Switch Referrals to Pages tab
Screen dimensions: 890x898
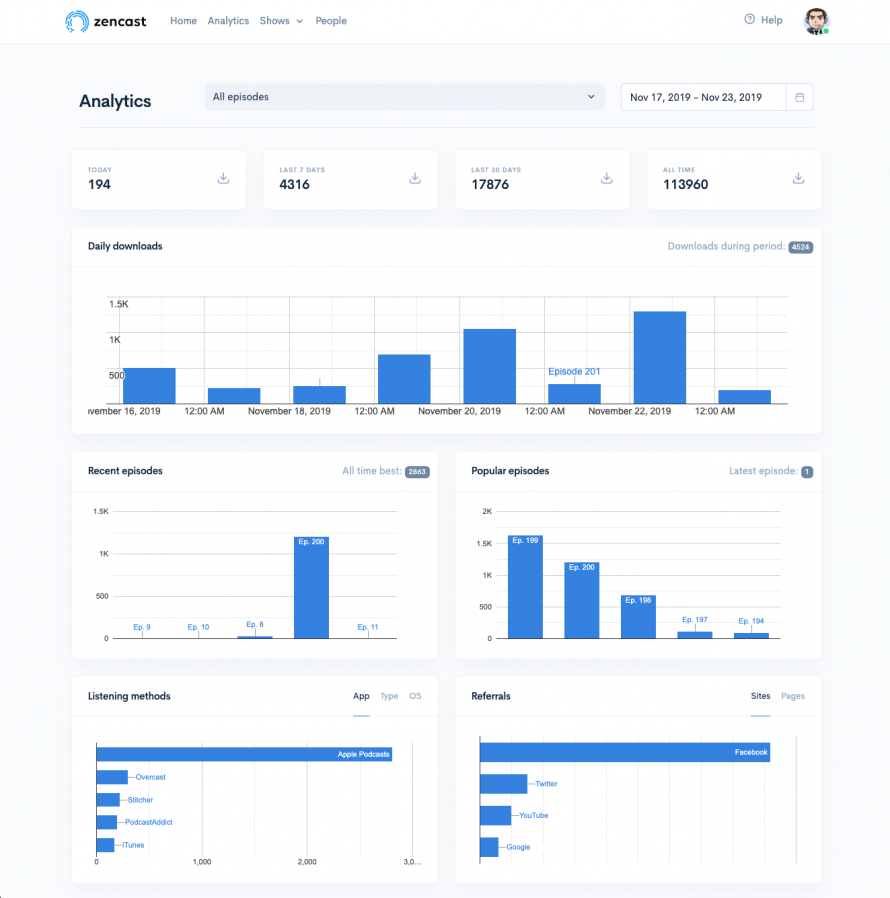[x=793, y=696]
